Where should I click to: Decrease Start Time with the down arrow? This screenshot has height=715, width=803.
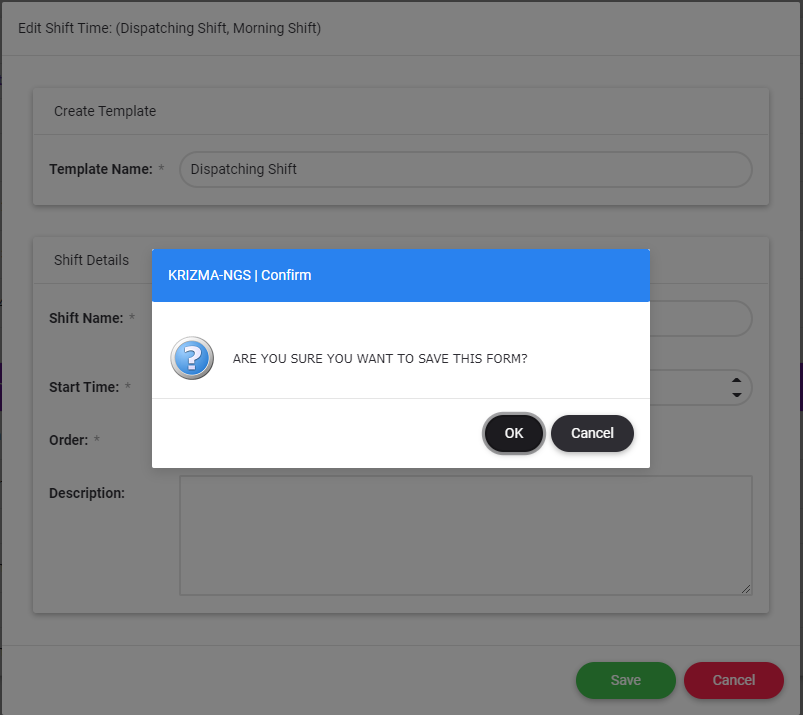(737, 395)
